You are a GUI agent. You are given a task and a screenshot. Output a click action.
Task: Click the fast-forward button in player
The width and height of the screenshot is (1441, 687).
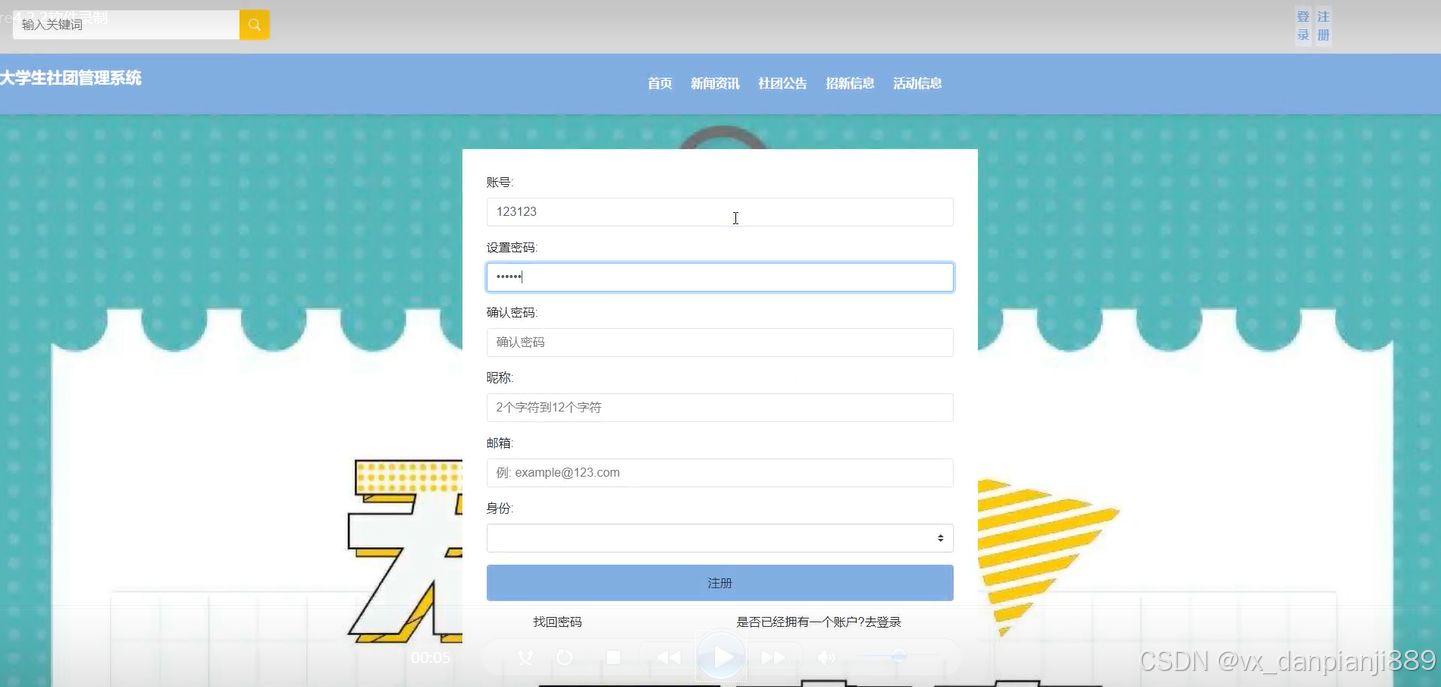click(x=773, y=657)
